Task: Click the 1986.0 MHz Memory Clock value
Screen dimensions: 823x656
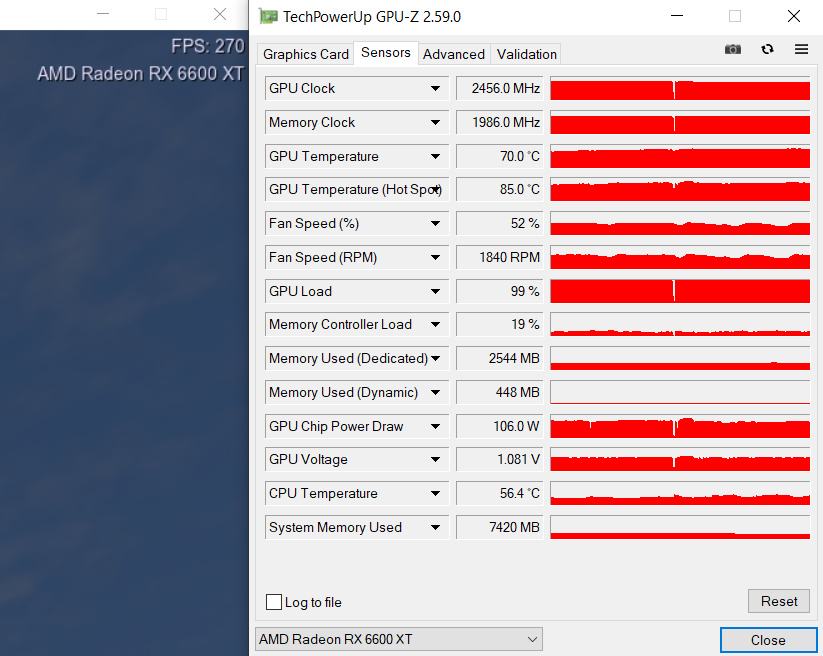Action: click(500, 122)
